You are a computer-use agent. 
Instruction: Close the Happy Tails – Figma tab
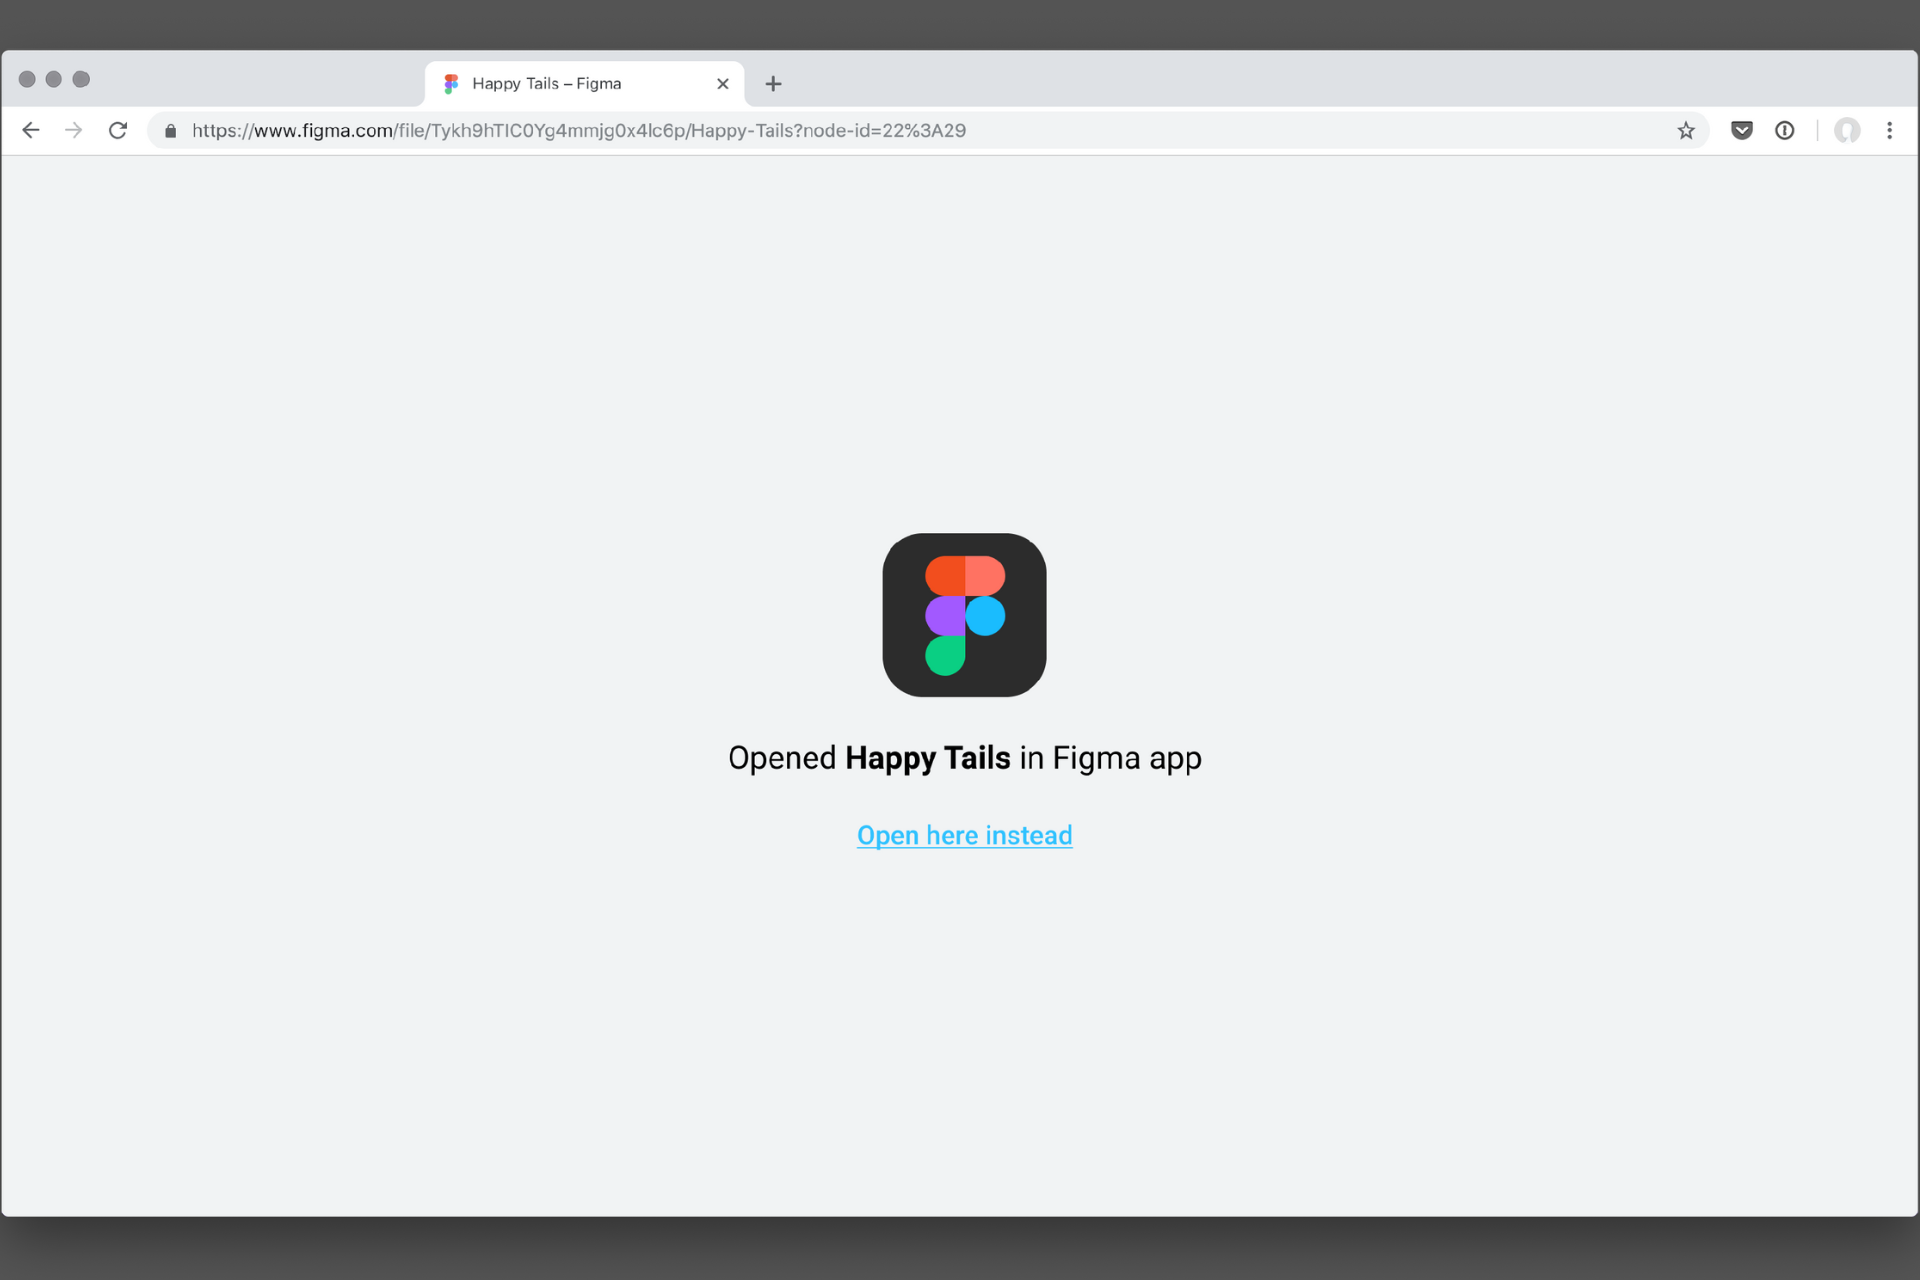(x=722, y=84)
